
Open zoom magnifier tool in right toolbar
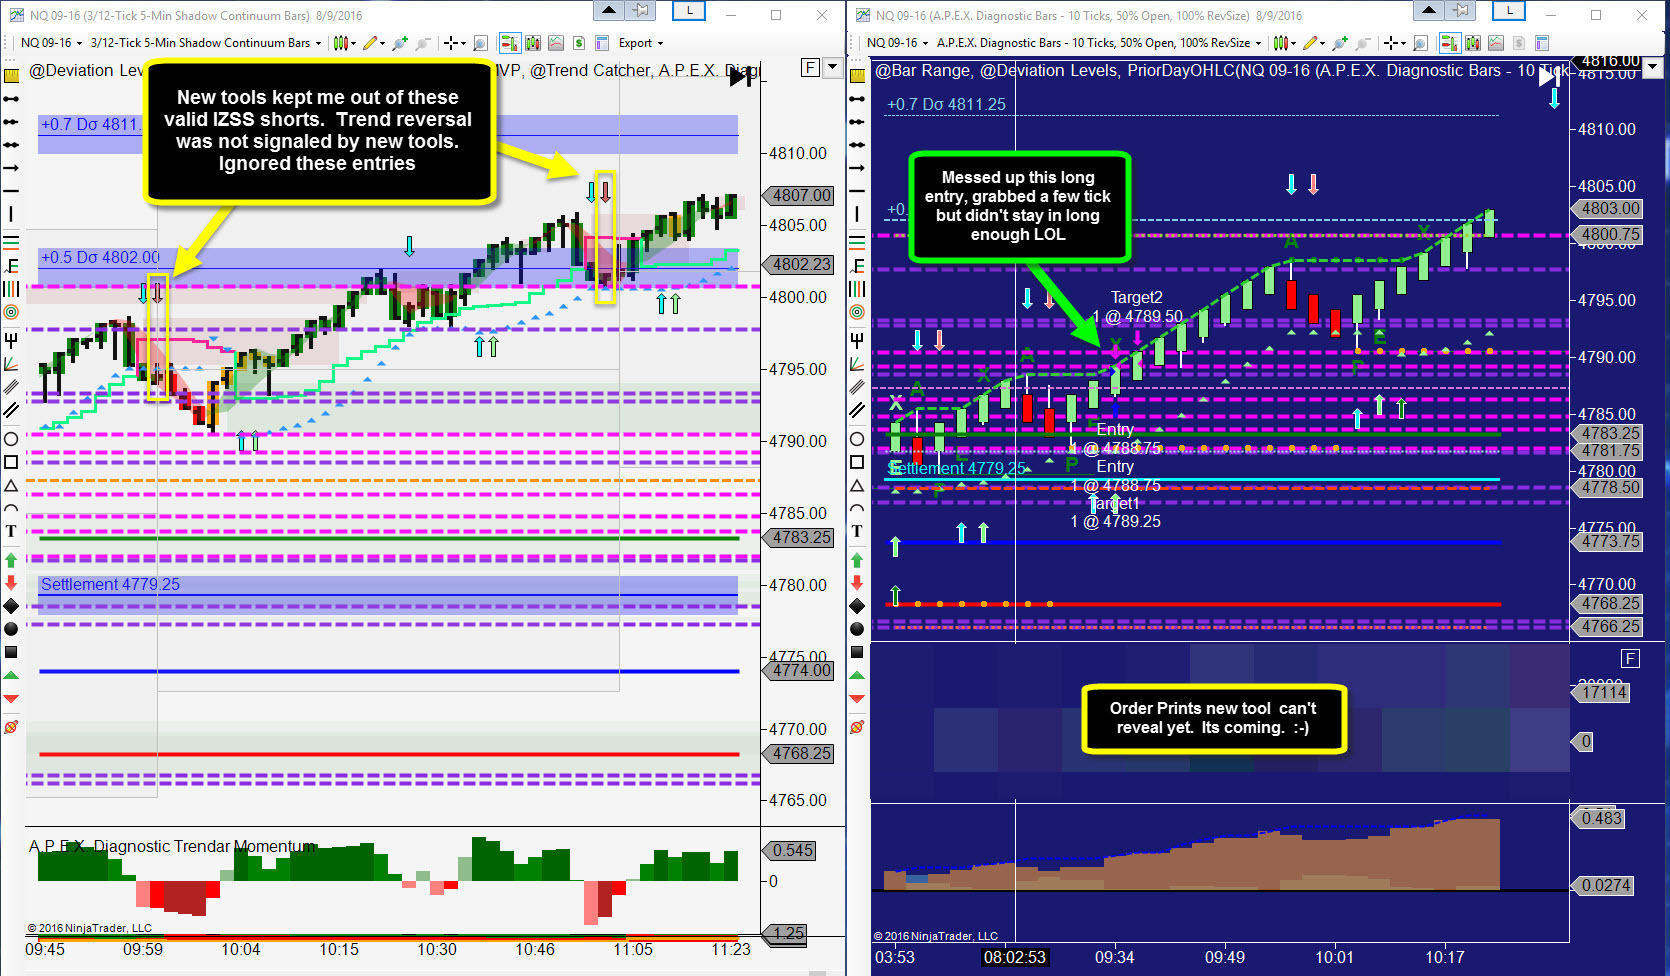1420,43
